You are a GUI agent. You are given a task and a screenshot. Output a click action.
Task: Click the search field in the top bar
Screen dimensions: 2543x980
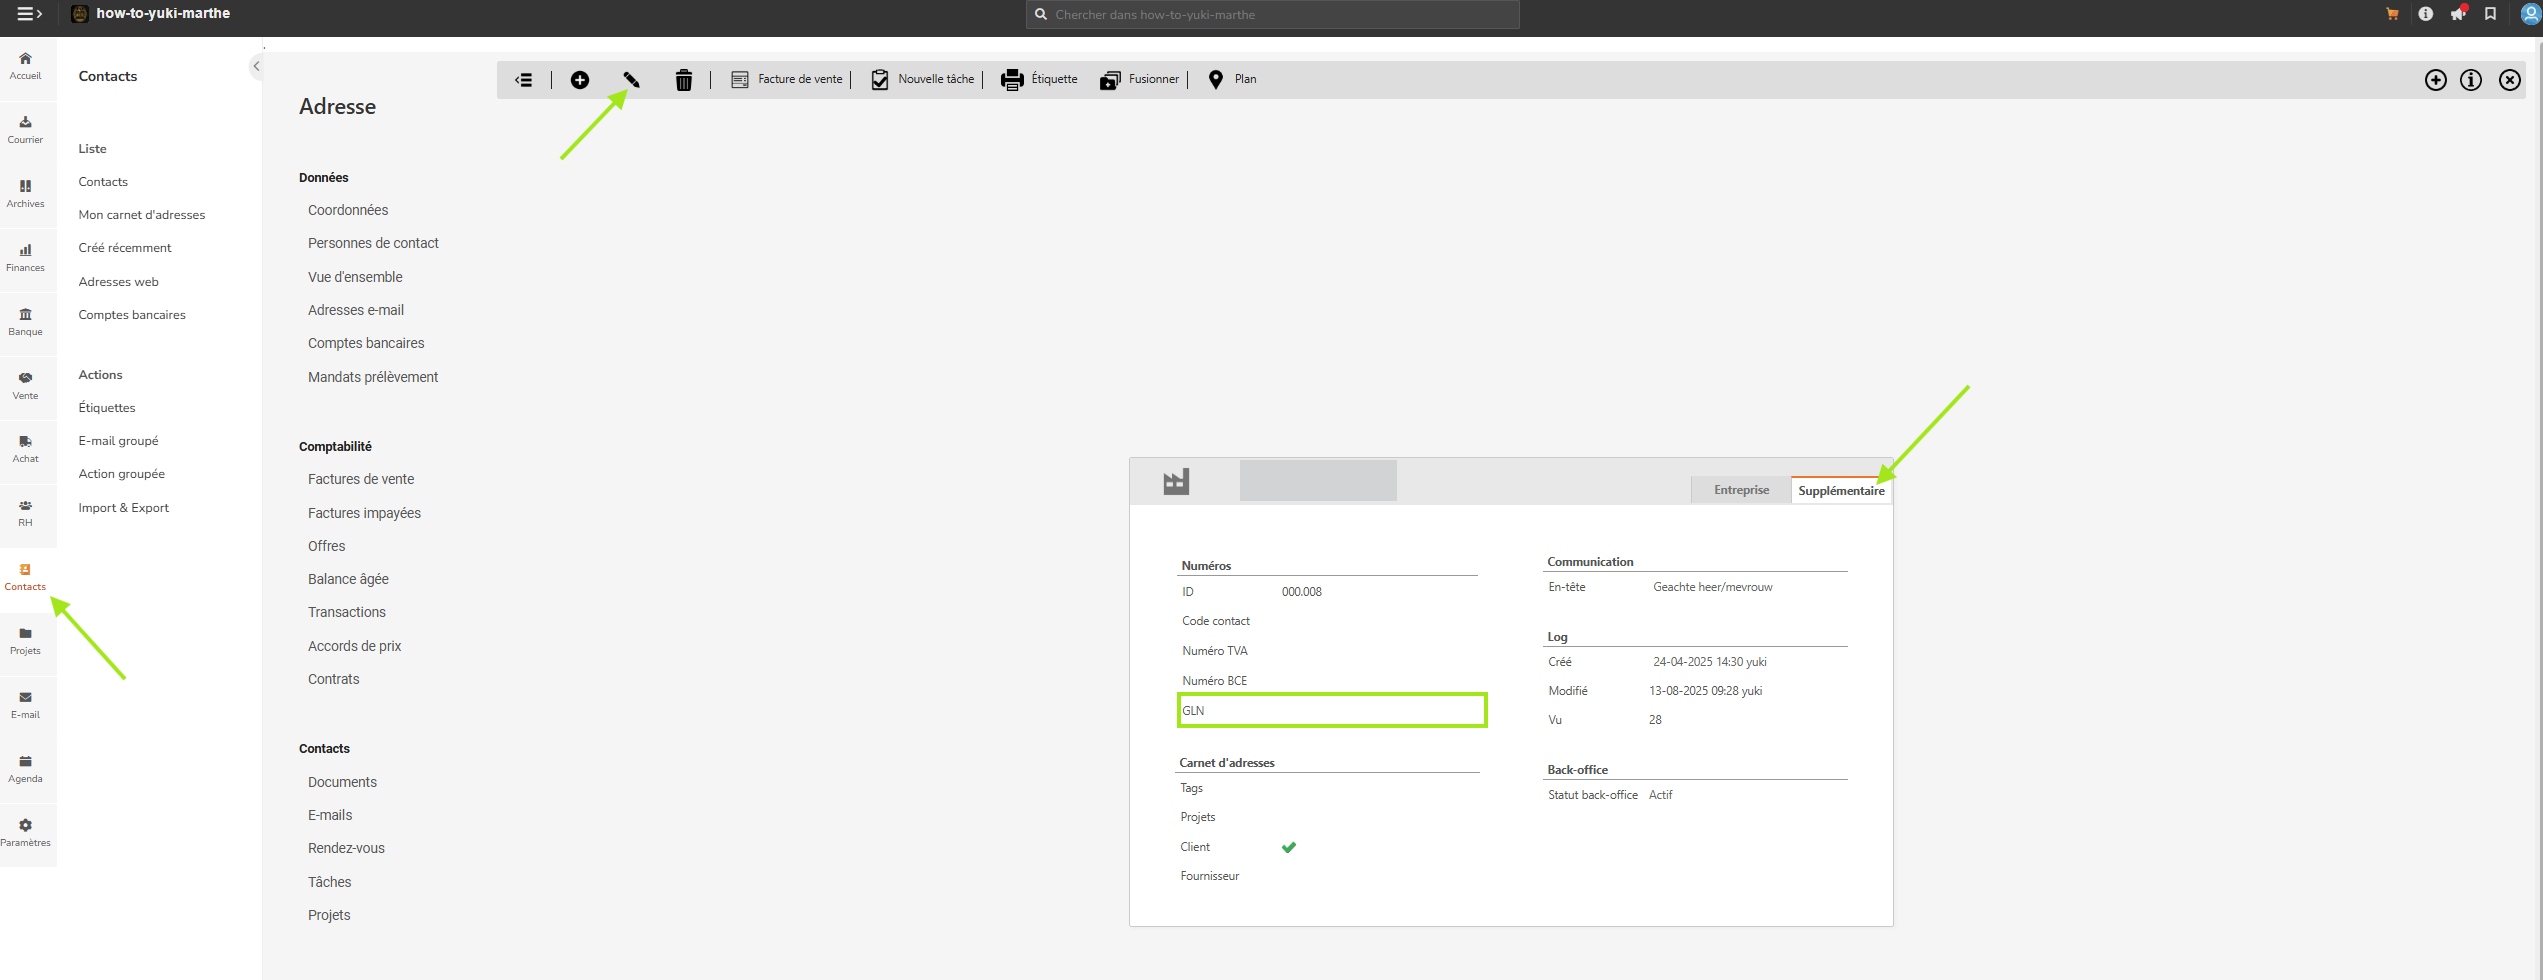coord(1272,14)
